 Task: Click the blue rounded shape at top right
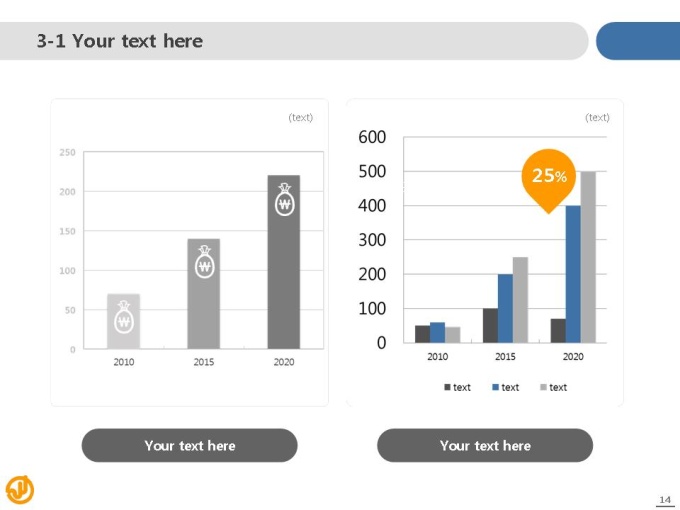638,41
